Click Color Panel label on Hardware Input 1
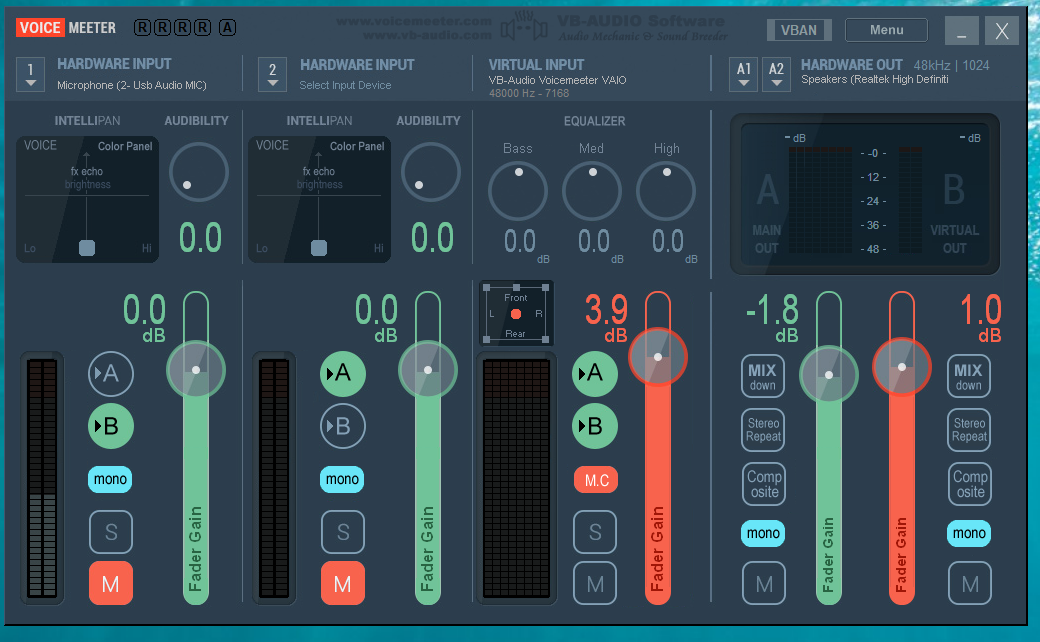This screenshot has height=642, width=1040. click(x=125, y=146)
